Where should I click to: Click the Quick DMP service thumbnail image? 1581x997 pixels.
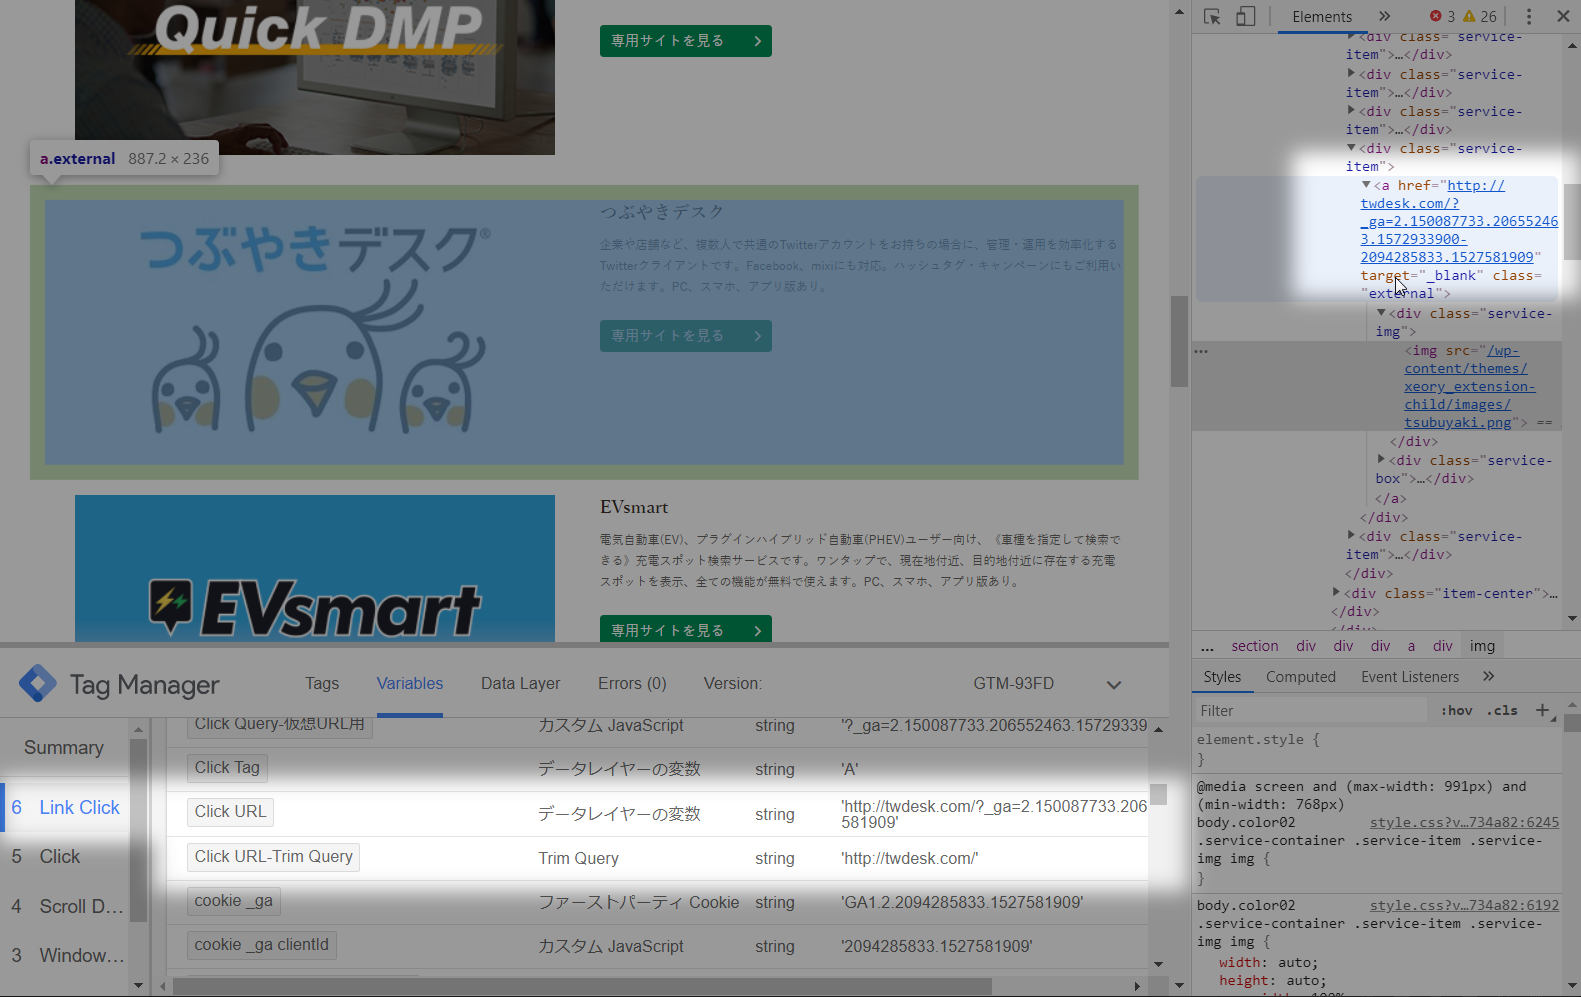pyautogui.click(x=315, y=77)
